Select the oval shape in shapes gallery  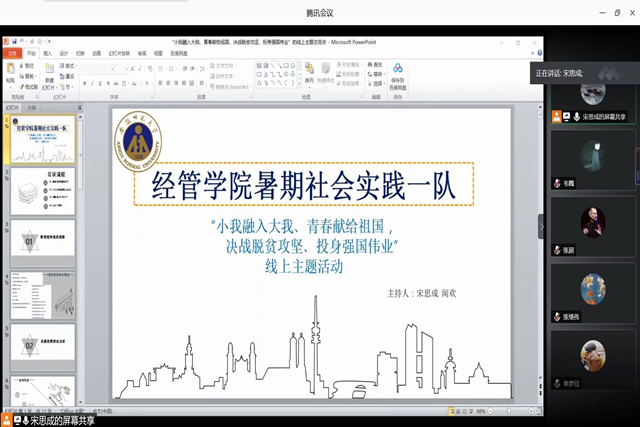point(293,66)
